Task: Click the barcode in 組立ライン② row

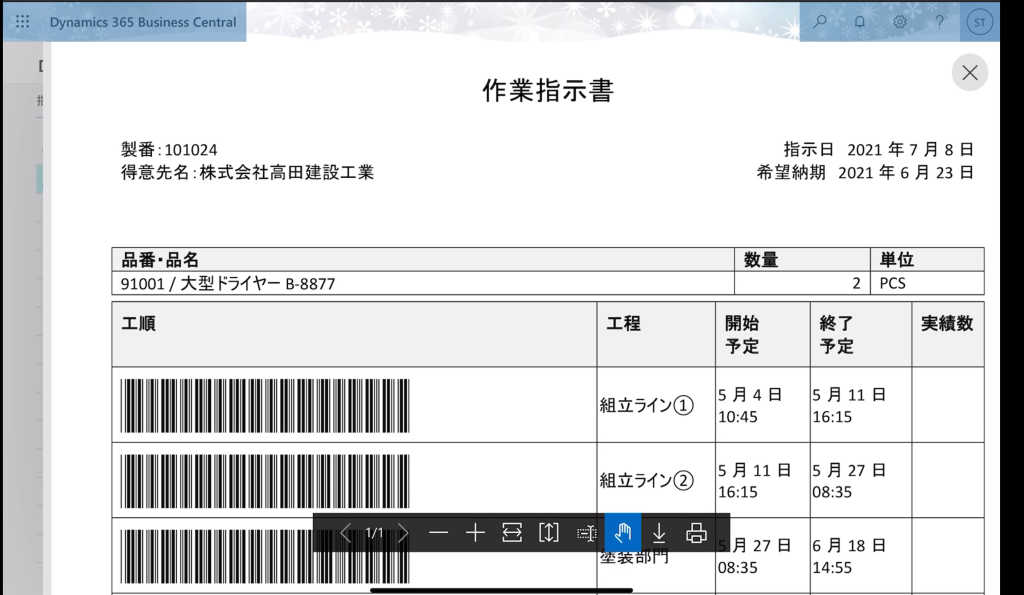Action: pyautogui.click(x=265, y=481)
